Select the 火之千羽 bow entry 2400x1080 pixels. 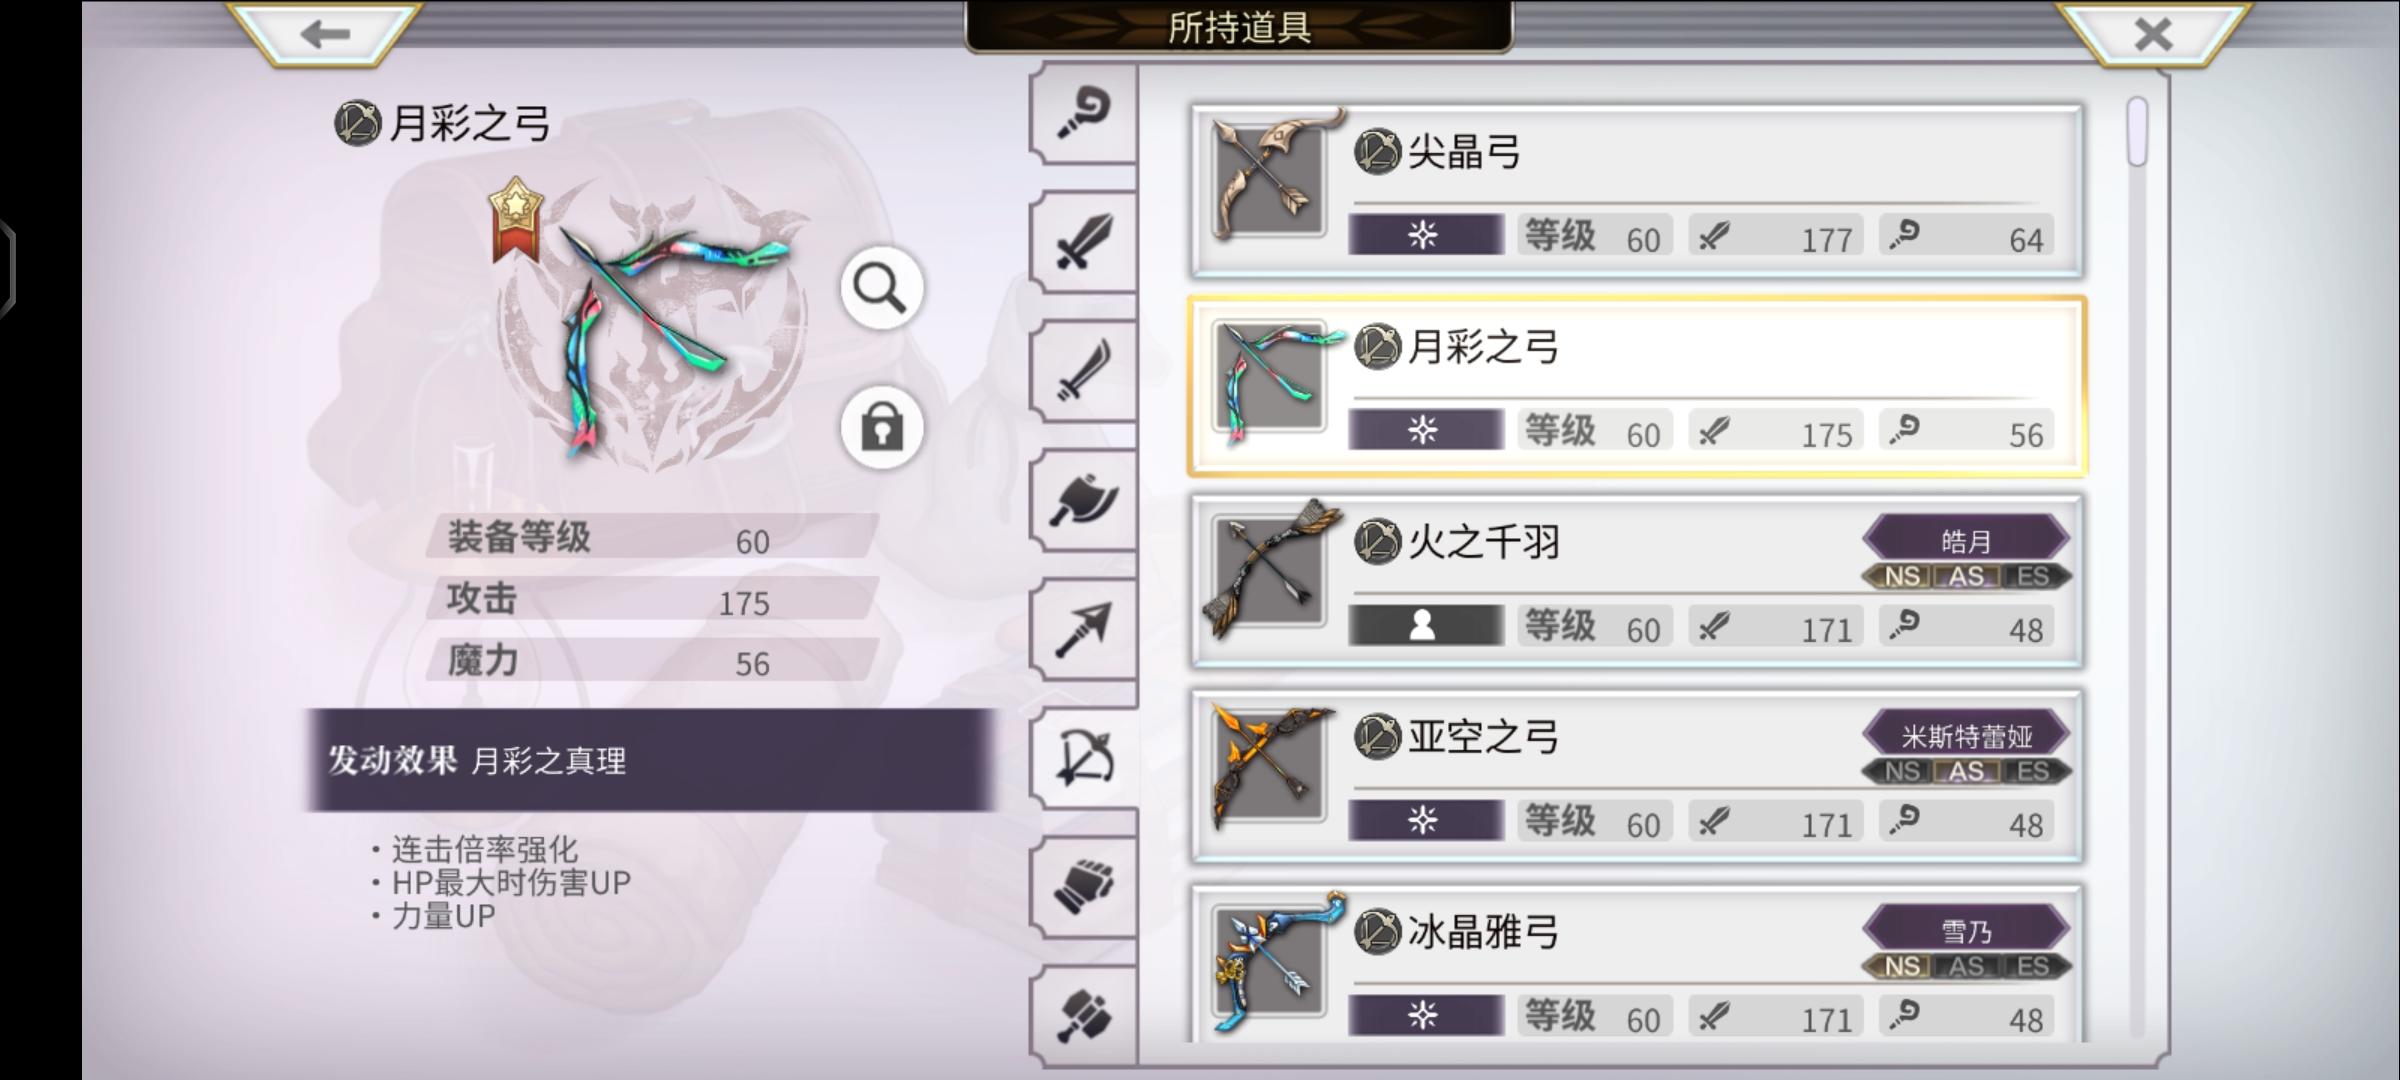(1636, 581)
